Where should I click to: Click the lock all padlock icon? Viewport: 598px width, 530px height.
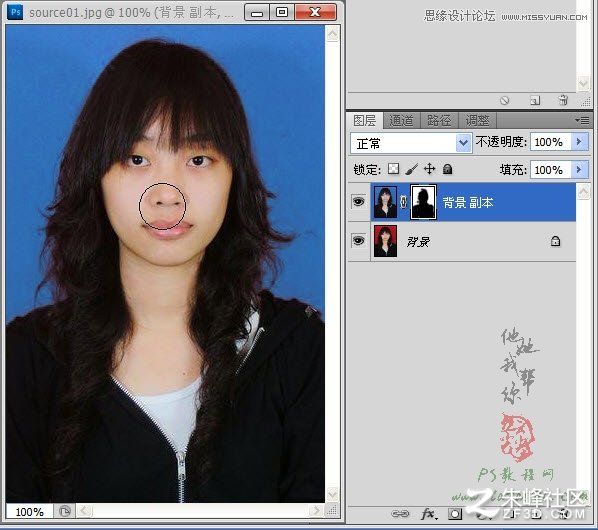click(447, 169)
